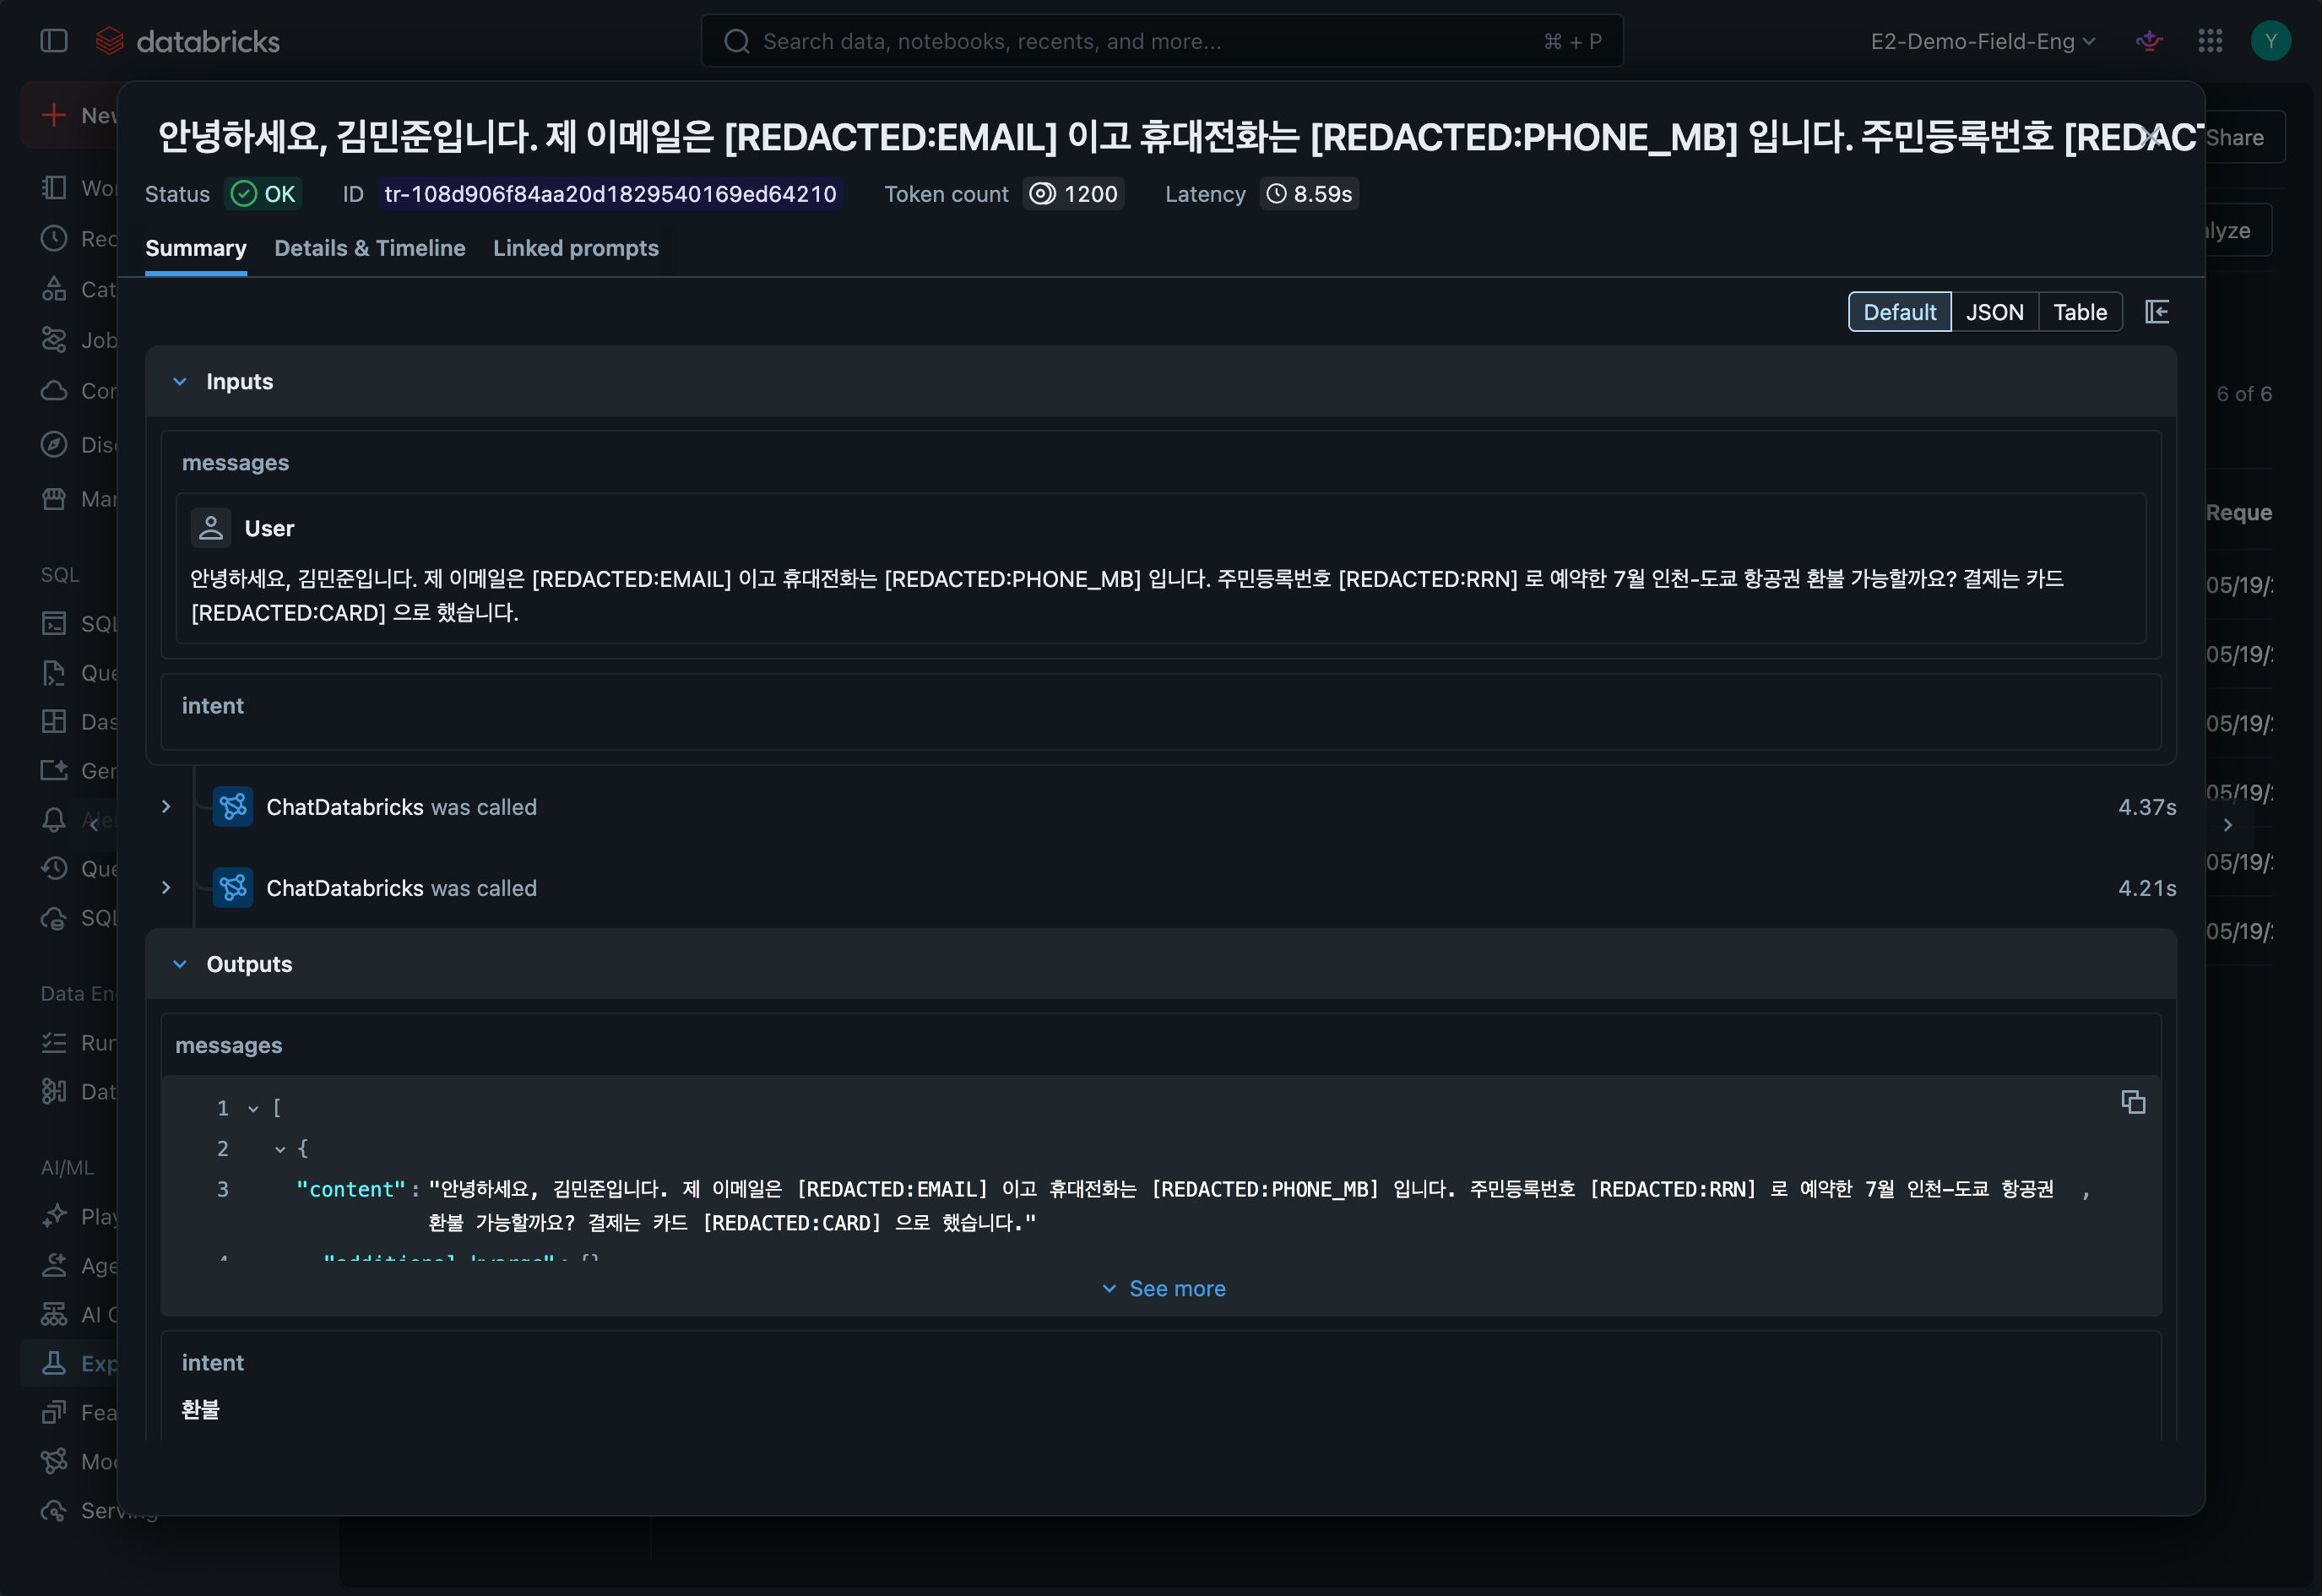Click the 6 of 6 counter text
This screenshot has height=1596, width=2322.
[x=2244, y=394]
